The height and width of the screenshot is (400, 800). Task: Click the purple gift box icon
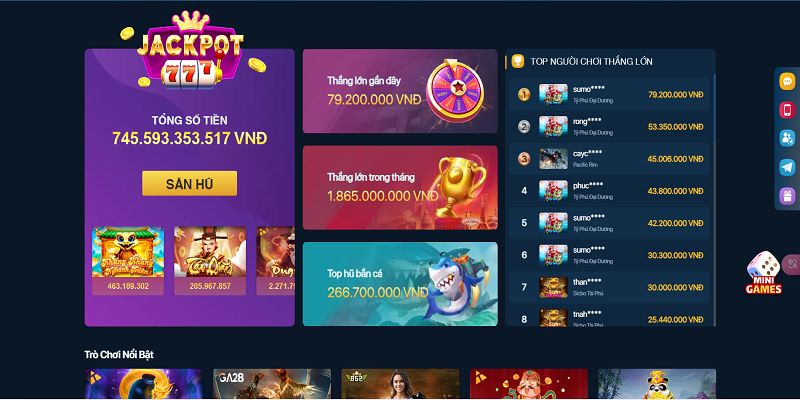point(787,196)
